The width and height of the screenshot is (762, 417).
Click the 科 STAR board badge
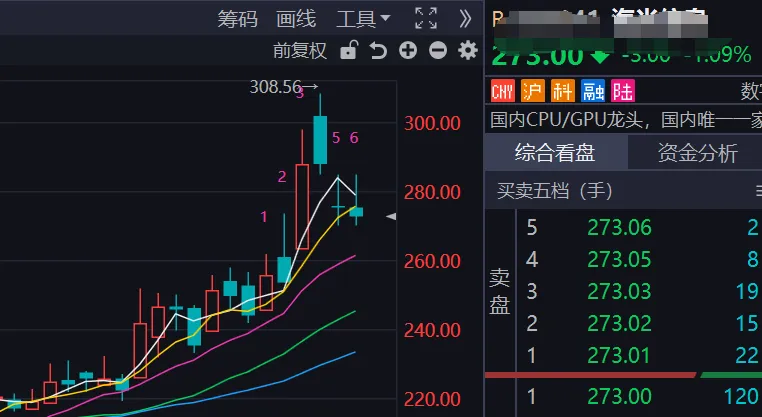coord(563,91)
